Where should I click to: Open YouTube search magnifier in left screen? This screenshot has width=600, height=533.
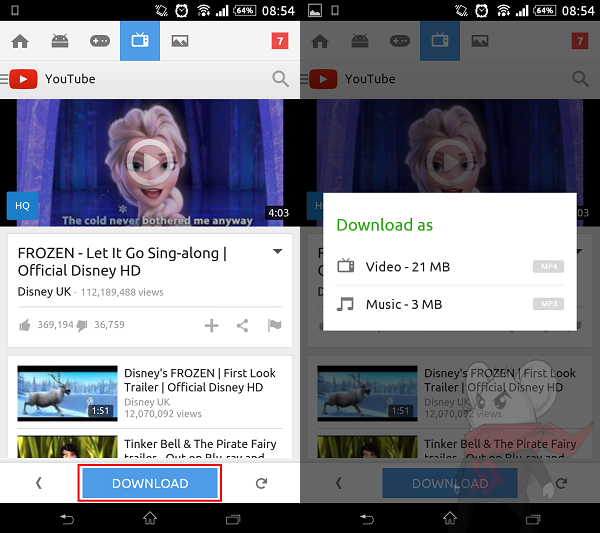pos(280,79)
